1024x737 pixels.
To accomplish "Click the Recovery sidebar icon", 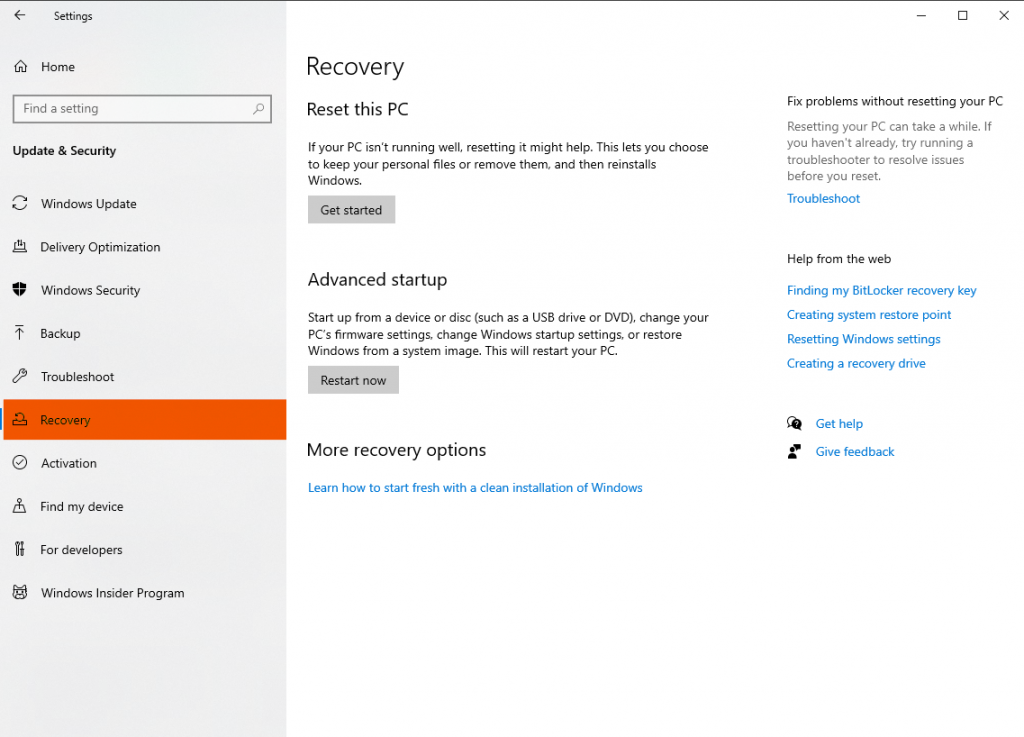I will 20,419.
